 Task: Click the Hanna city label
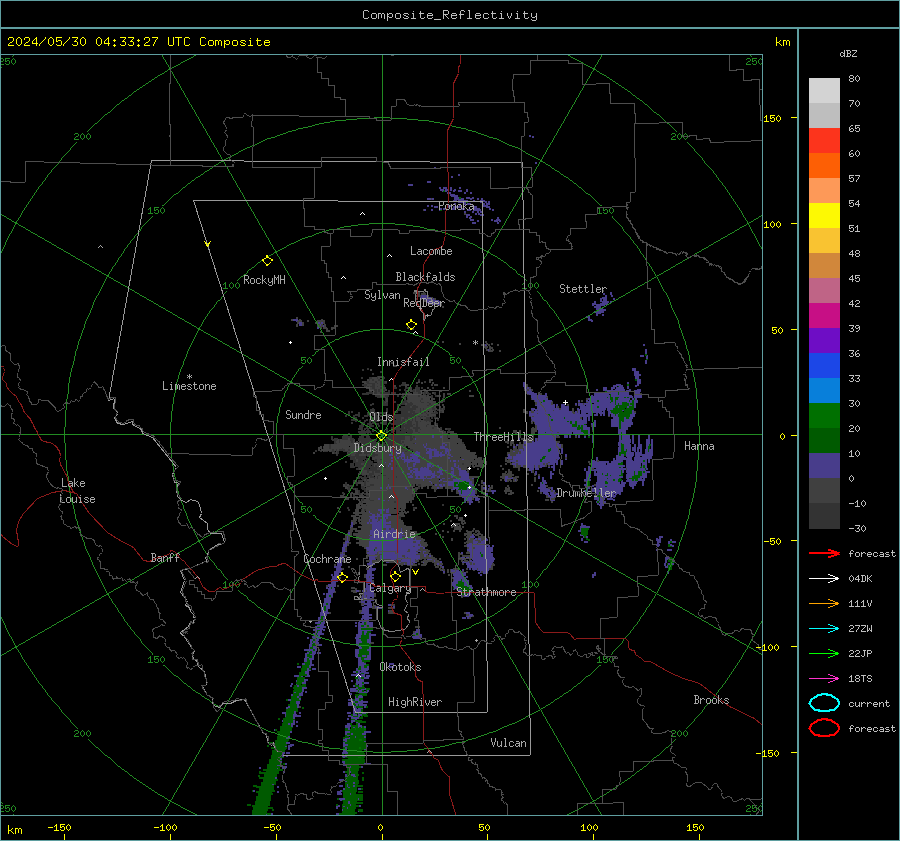(699, 446)
